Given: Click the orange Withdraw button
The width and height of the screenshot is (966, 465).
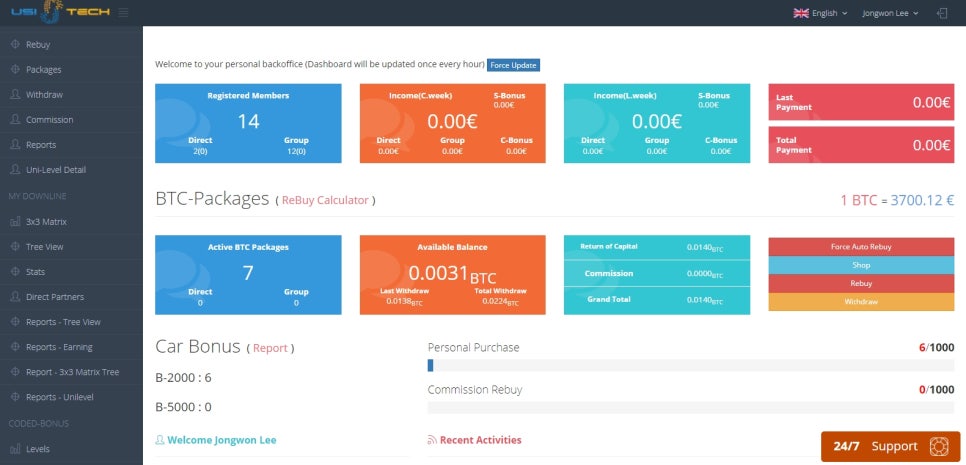Looking at the screenshot, I should [x=861, y=302].
